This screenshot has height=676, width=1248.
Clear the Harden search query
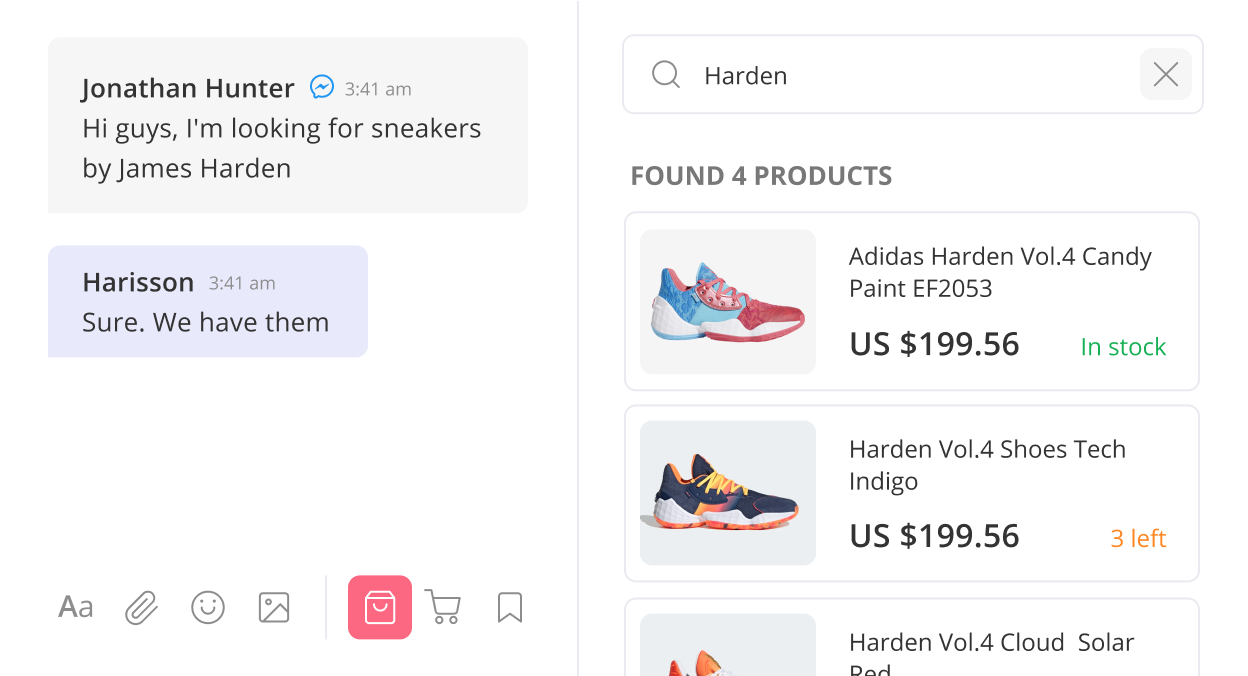click(x=1166, y=74)
